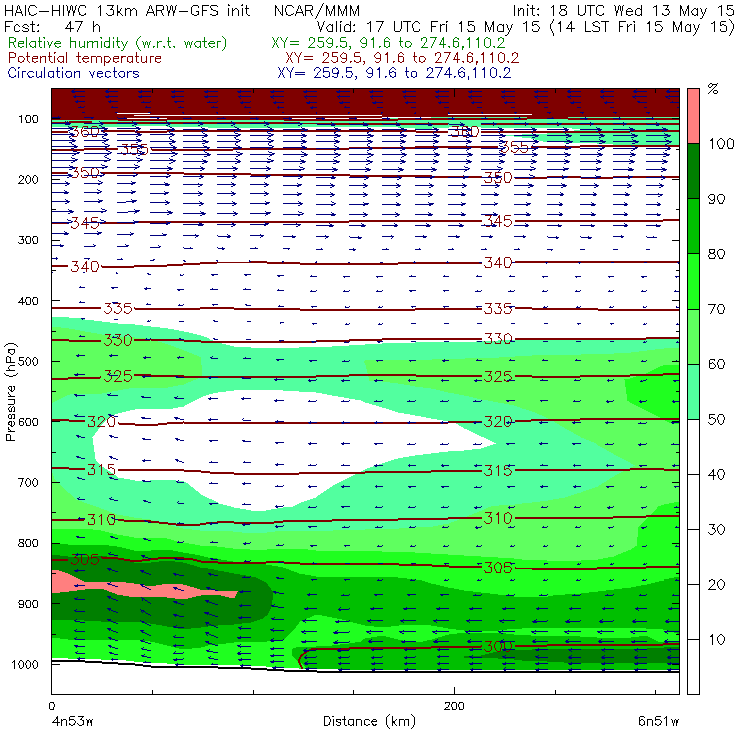Click the 200 tick on distance axis
Screen dimensions: 740x740
tap(454, 706)
